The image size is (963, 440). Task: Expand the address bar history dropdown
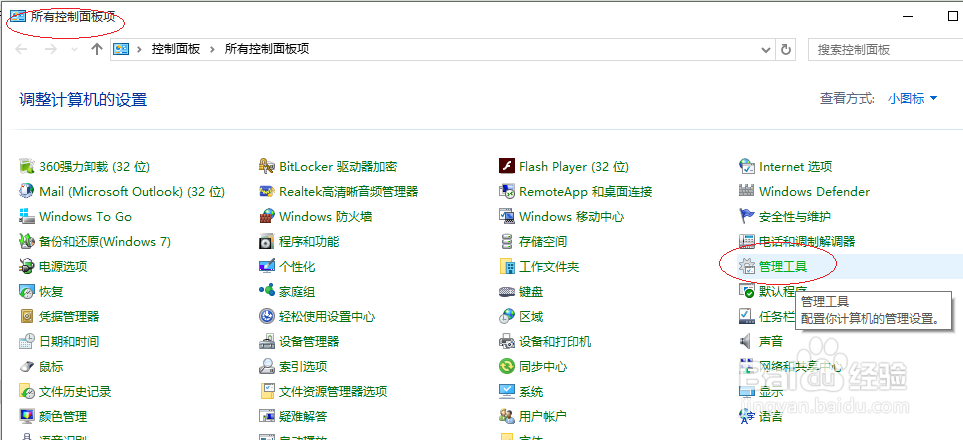(x=765, y=50)
